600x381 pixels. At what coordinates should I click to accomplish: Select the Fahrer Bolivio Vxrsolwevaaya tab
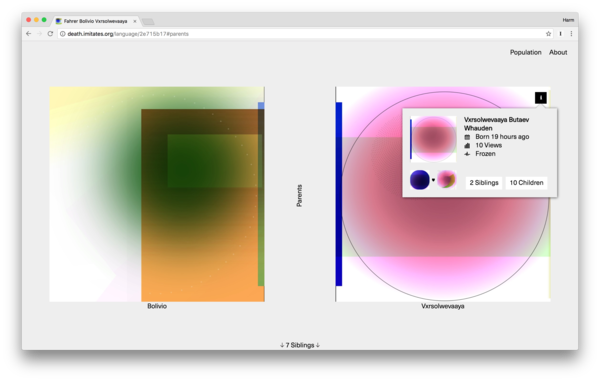tap(96, 21)
